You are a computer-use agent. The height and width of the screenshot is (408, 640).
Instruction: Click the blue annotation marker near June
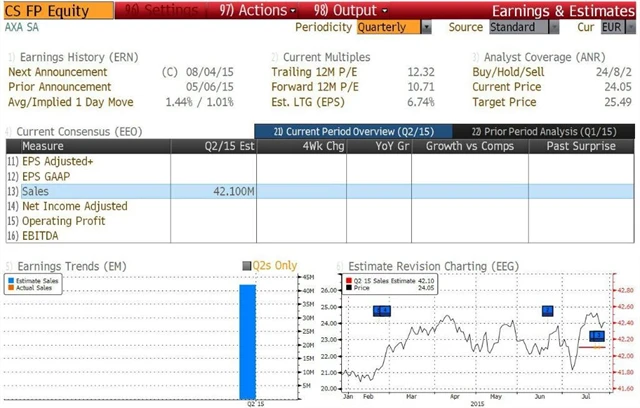548,311
